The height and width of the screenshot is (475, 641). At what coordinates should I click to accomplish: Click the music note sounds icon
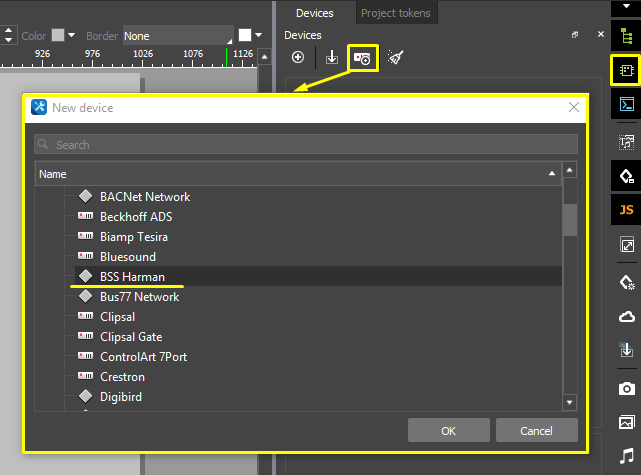pos(626,456)
